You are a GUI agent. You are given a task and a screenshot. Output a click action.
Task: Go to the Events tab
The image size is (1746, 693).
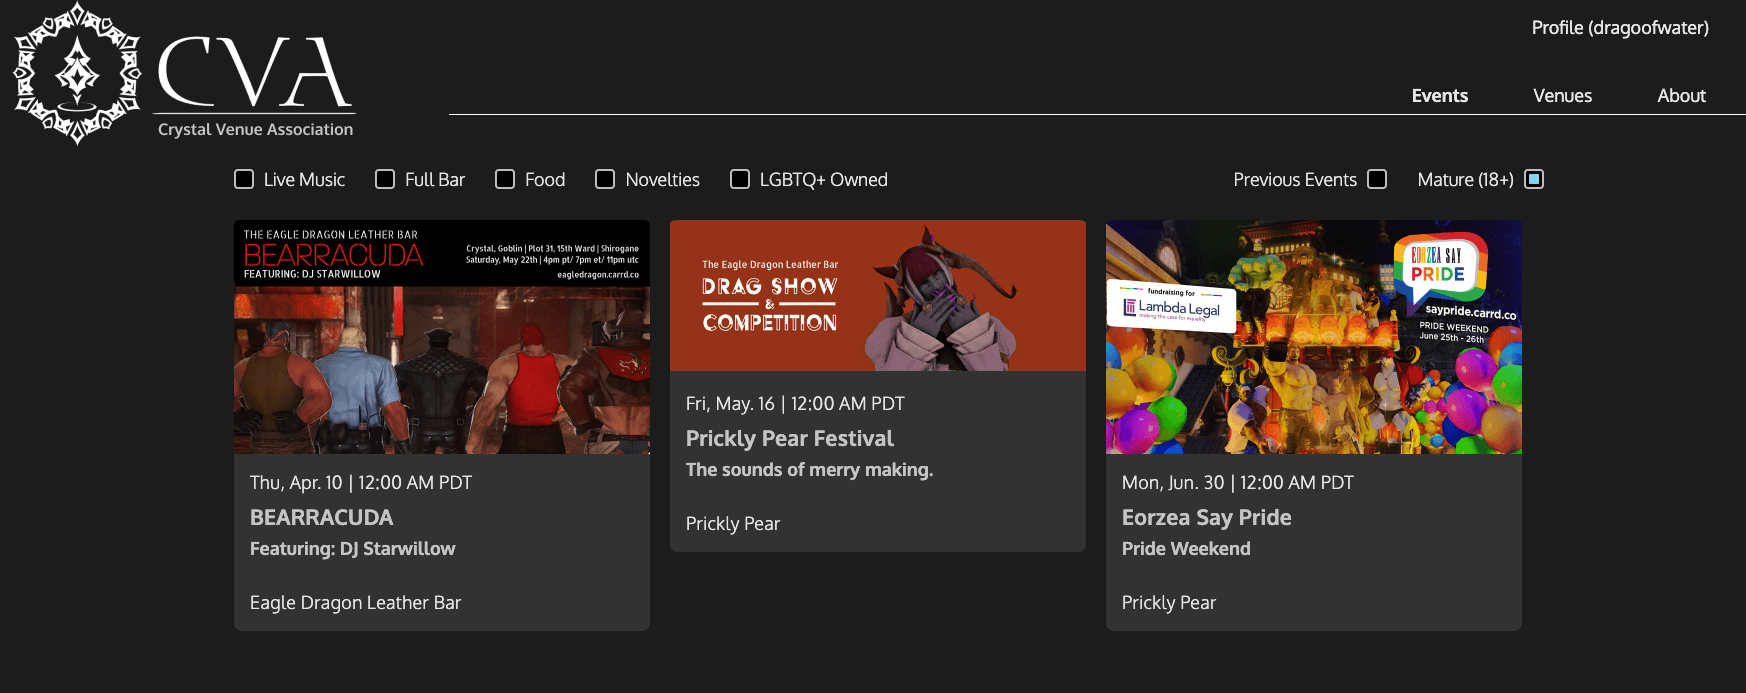[1439, 96]
